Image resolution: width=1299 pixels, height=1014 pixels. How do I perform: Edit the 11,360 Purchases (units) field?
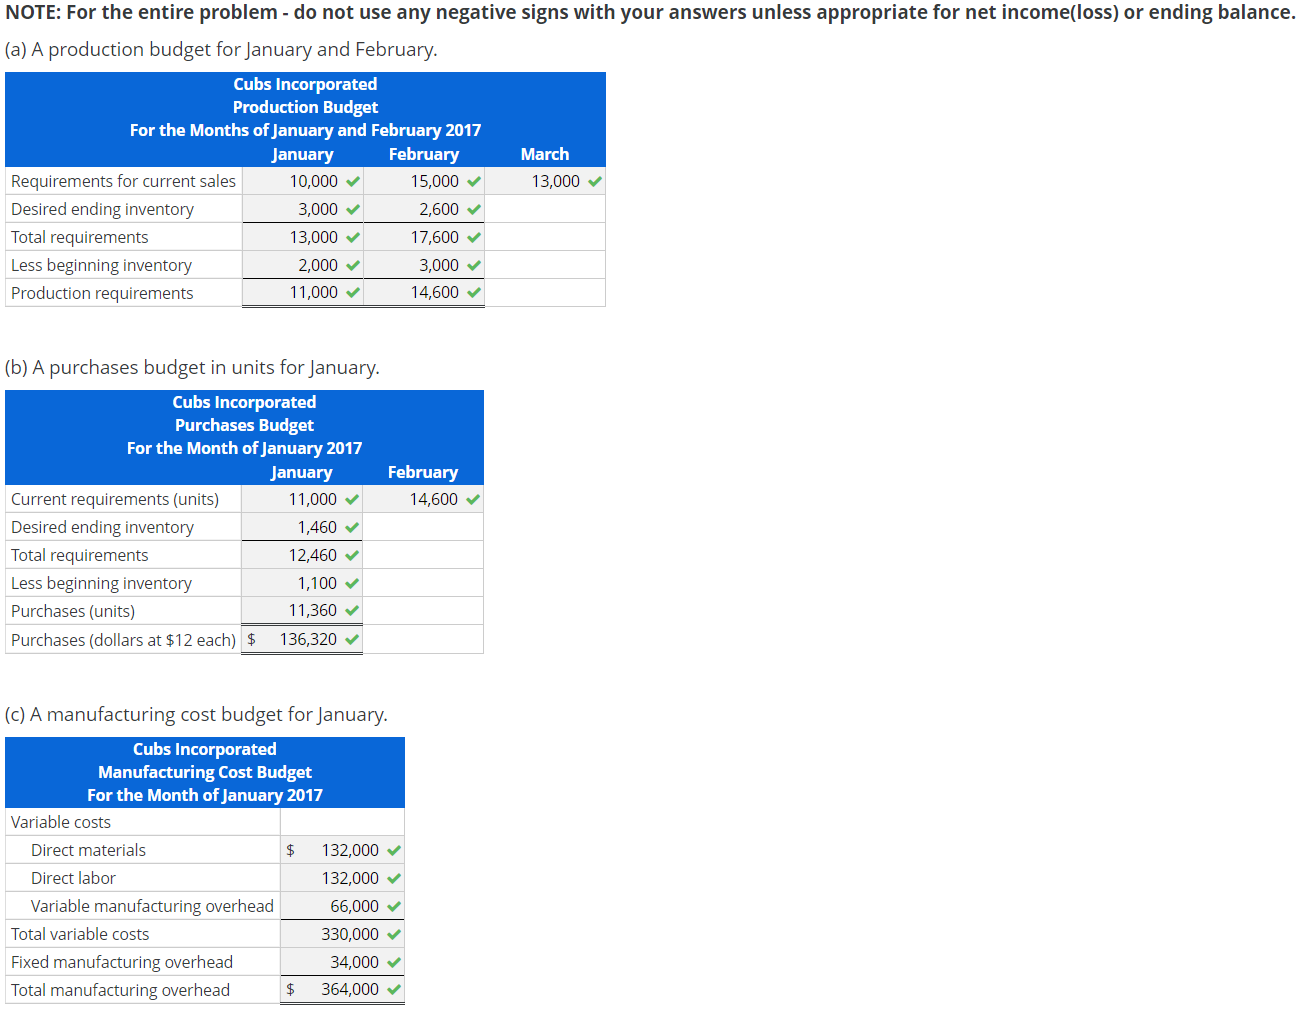click(x=301, y=610)
